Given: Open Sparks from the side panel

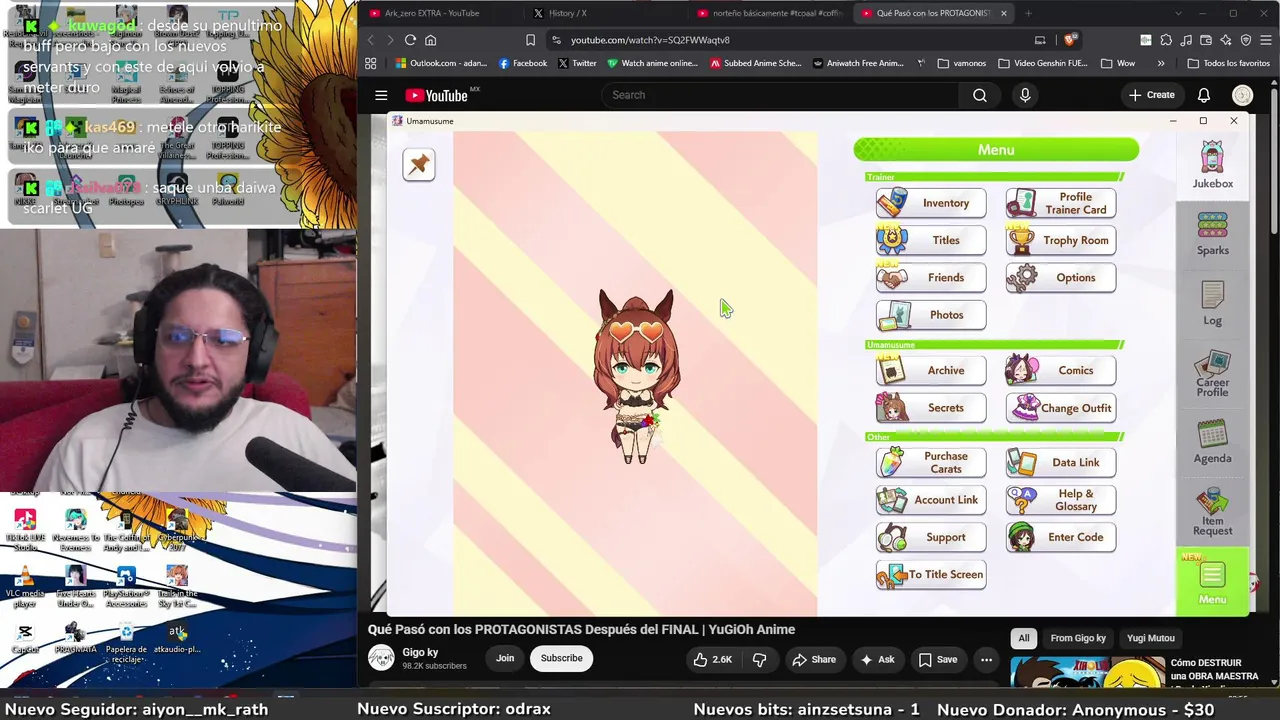Looking at the screenshot, I should 1212,234.
